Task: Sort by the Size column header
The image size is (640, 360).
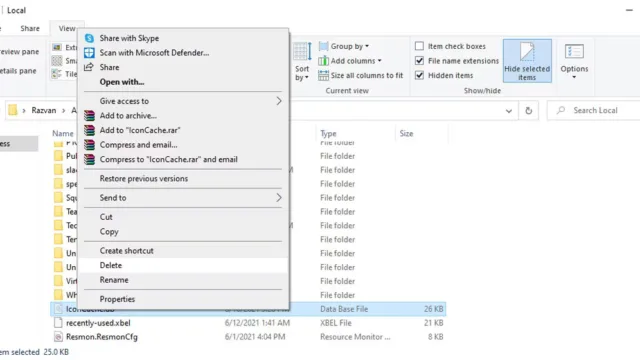Action: coord(406,133)
